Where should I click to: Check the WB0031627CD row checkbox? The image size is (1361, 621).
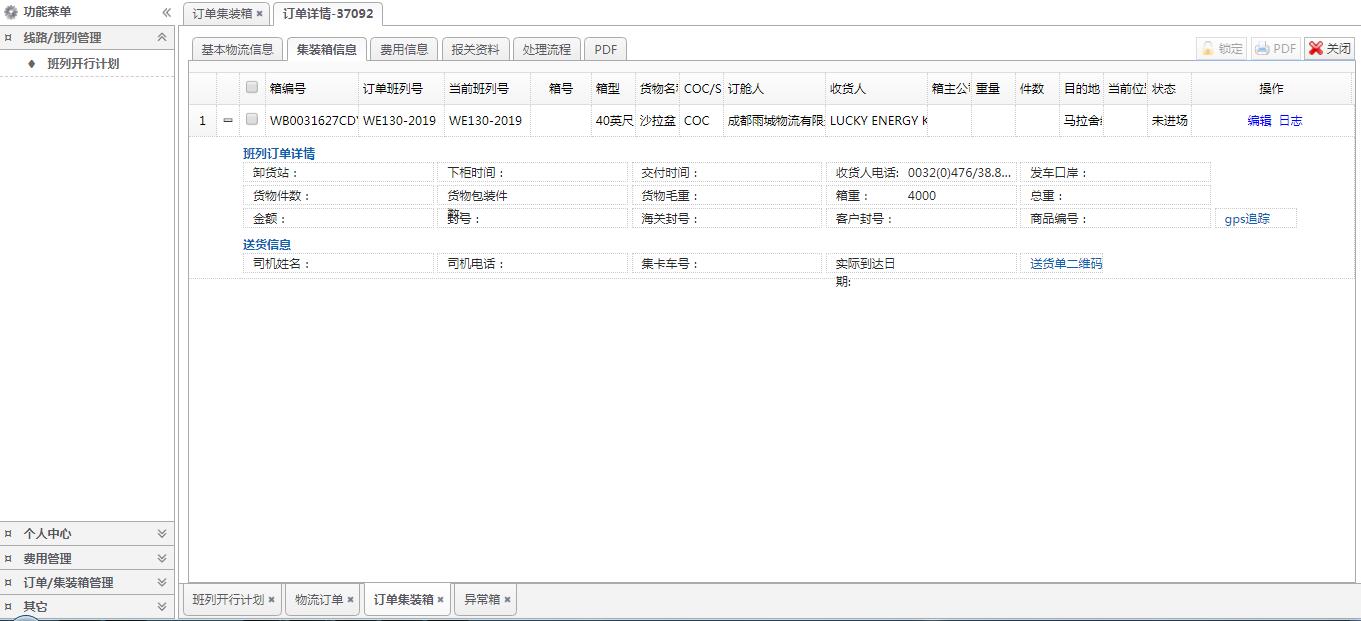tap(252, 120)
